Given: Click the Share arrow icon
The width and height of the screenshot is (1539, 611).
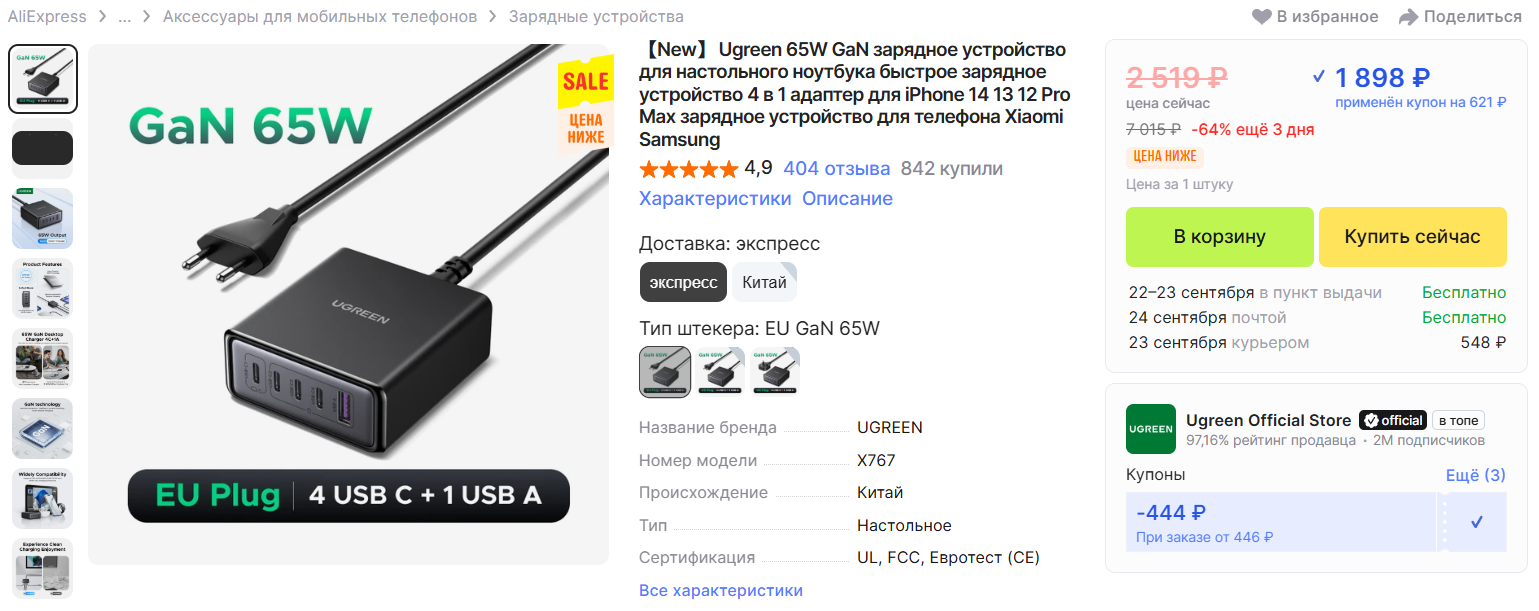Looking at the screenshot, I should pyautogui.click(x=1408, y=17).
